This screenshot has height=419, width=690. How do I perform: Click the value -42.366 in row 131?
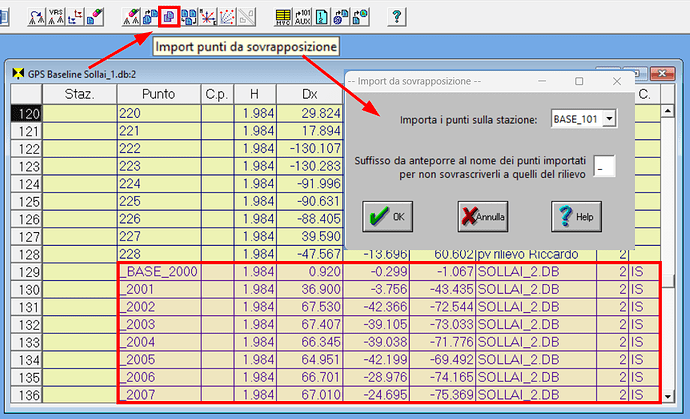click(377, 307)
